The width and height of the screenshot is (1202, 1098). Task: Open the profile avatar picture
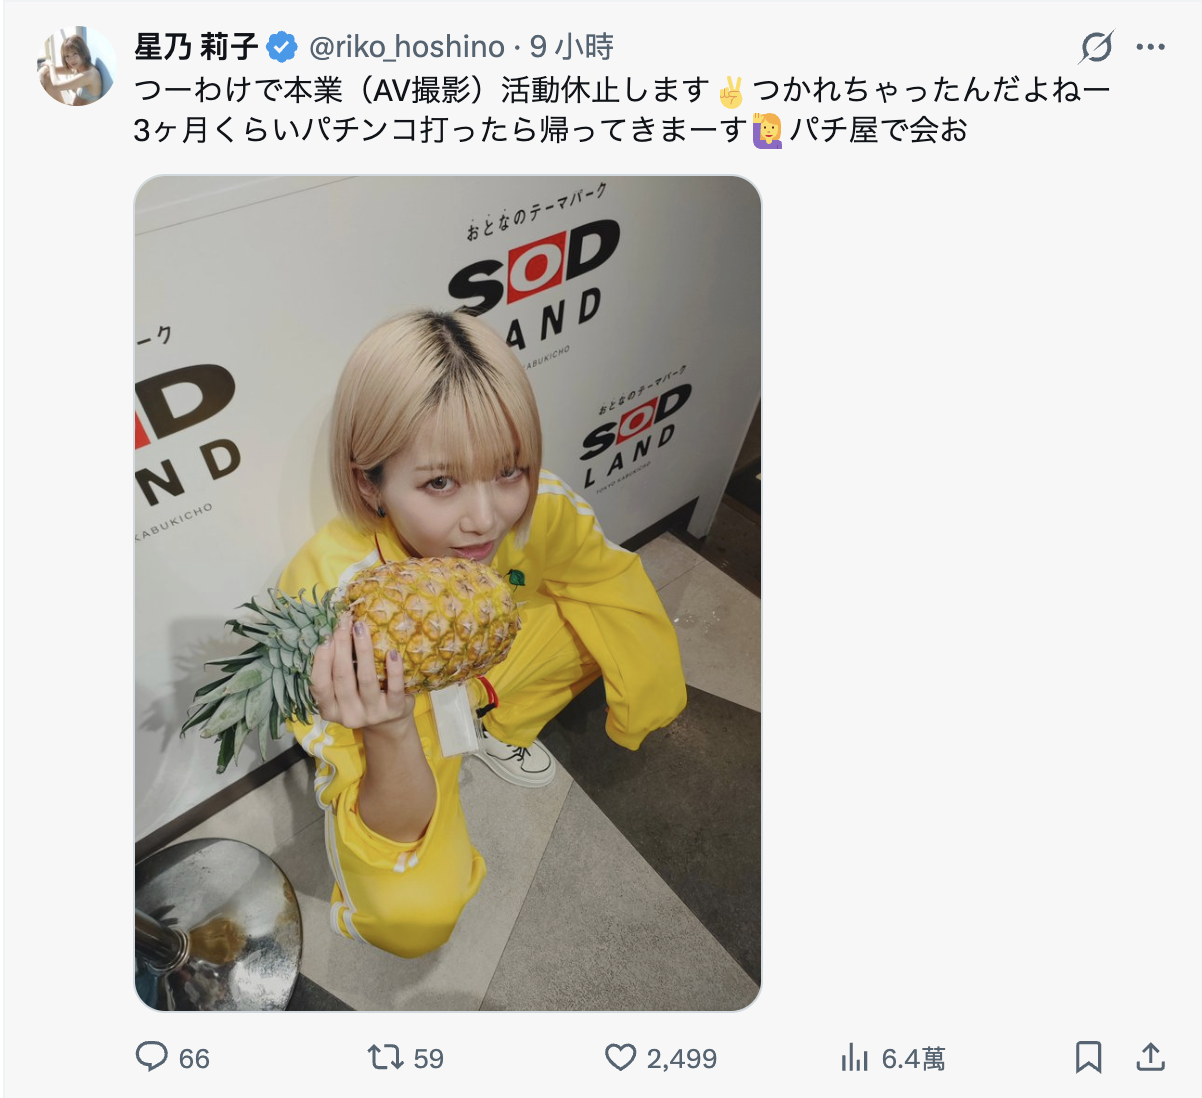pyautogui.click(x=76, y=66)
